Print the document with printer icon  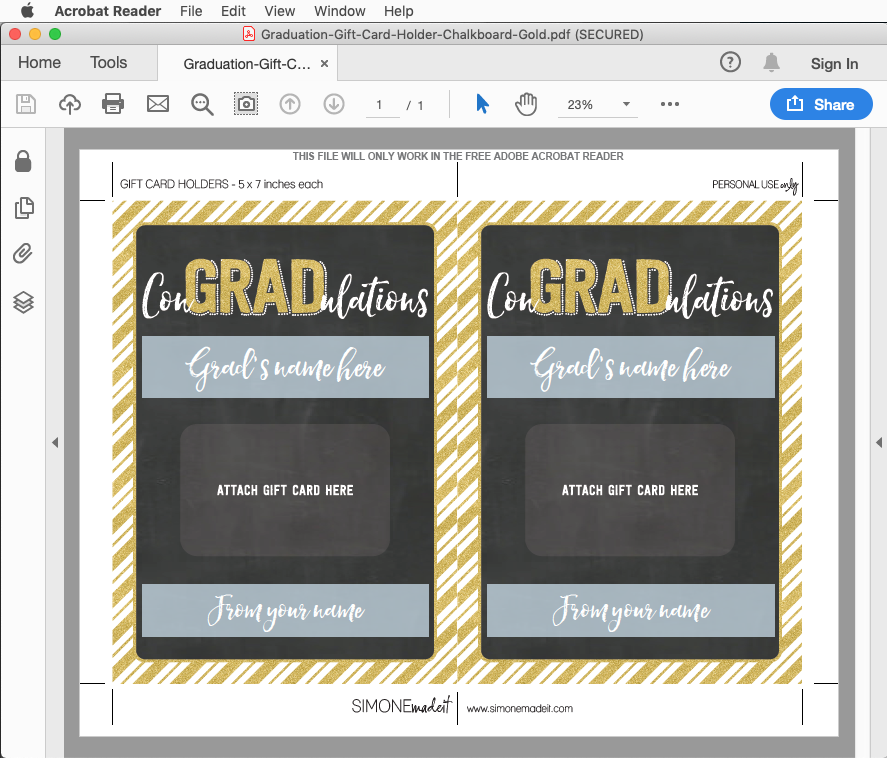[113, 105]
